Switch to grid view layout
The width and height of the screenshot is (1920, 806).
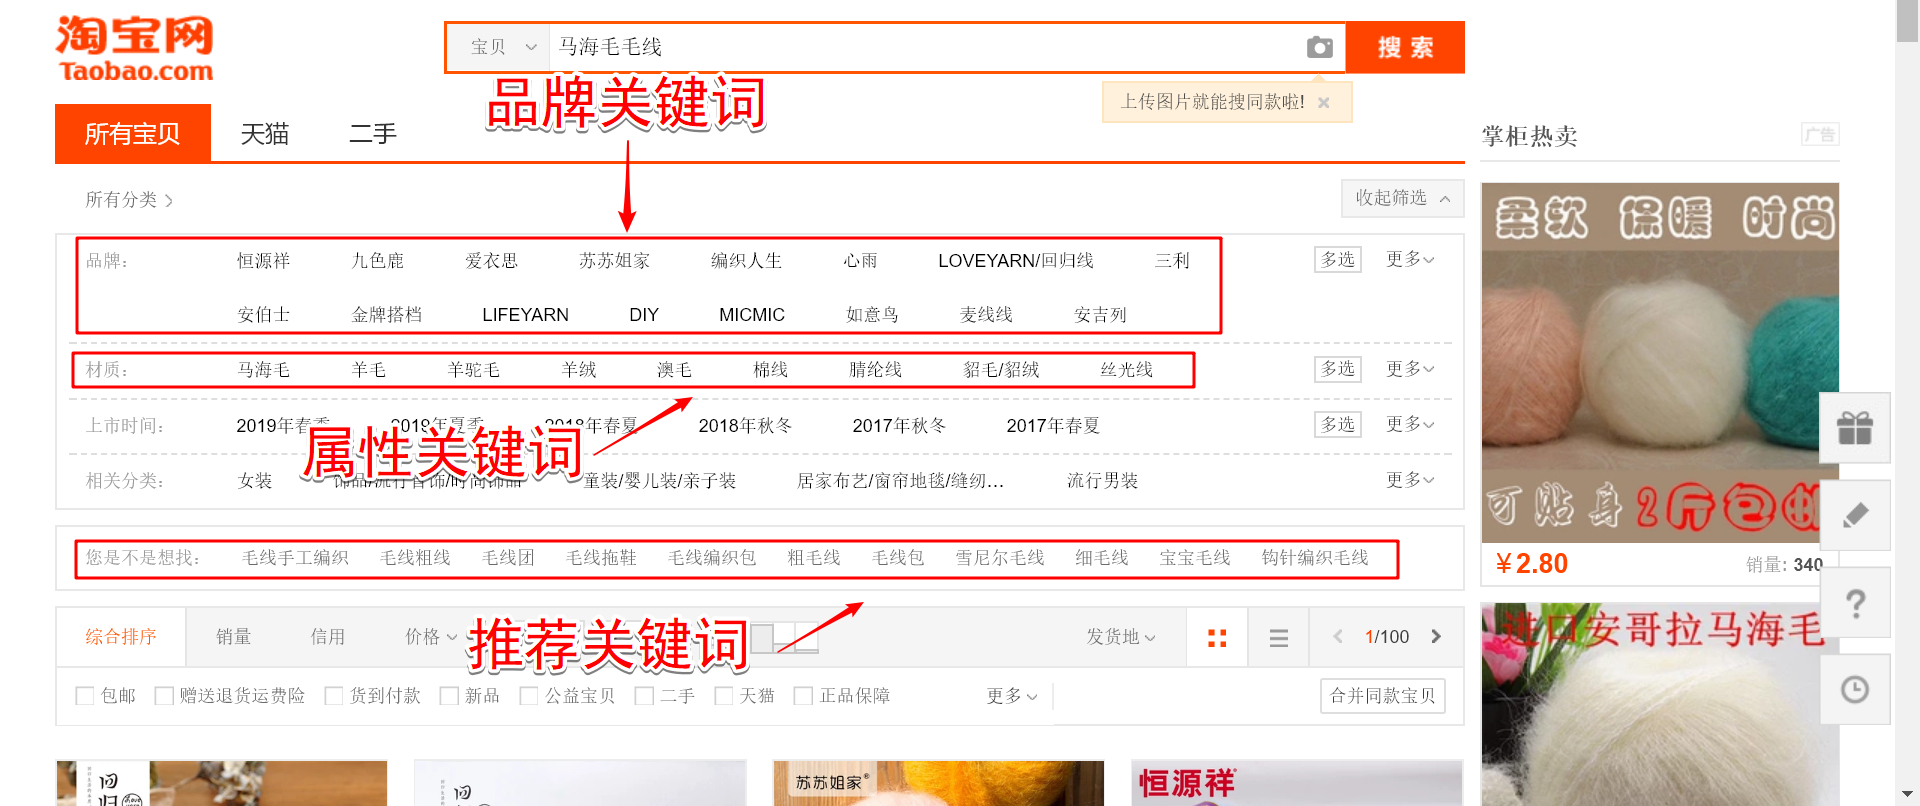click(x=1217, y=637)
